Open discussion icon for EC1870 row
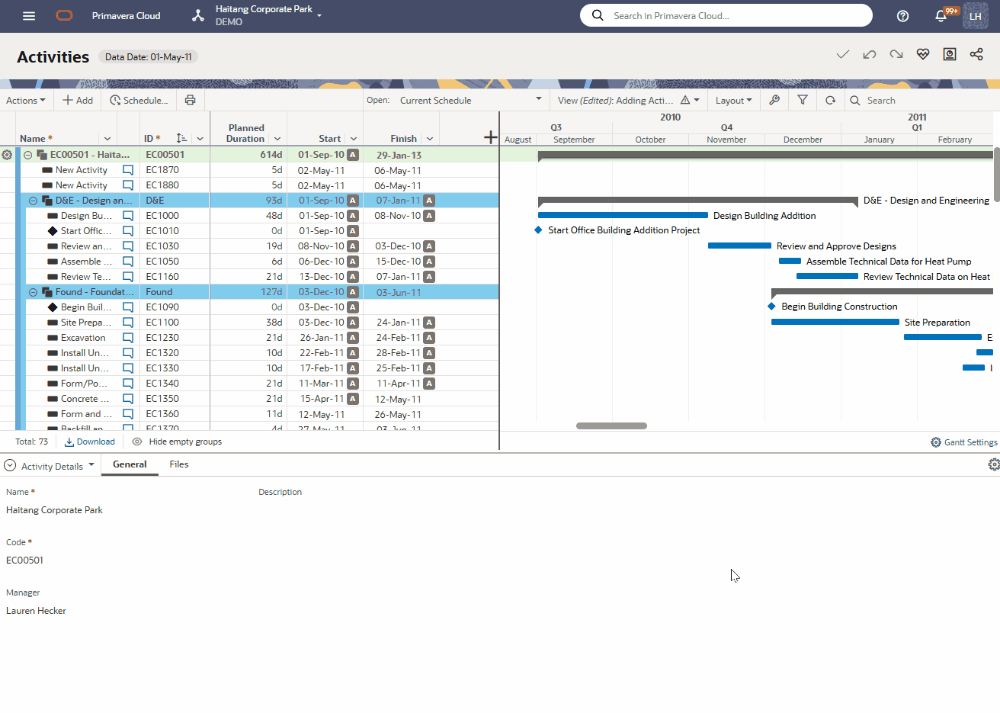1000x713 pixels. coord(128,170)
